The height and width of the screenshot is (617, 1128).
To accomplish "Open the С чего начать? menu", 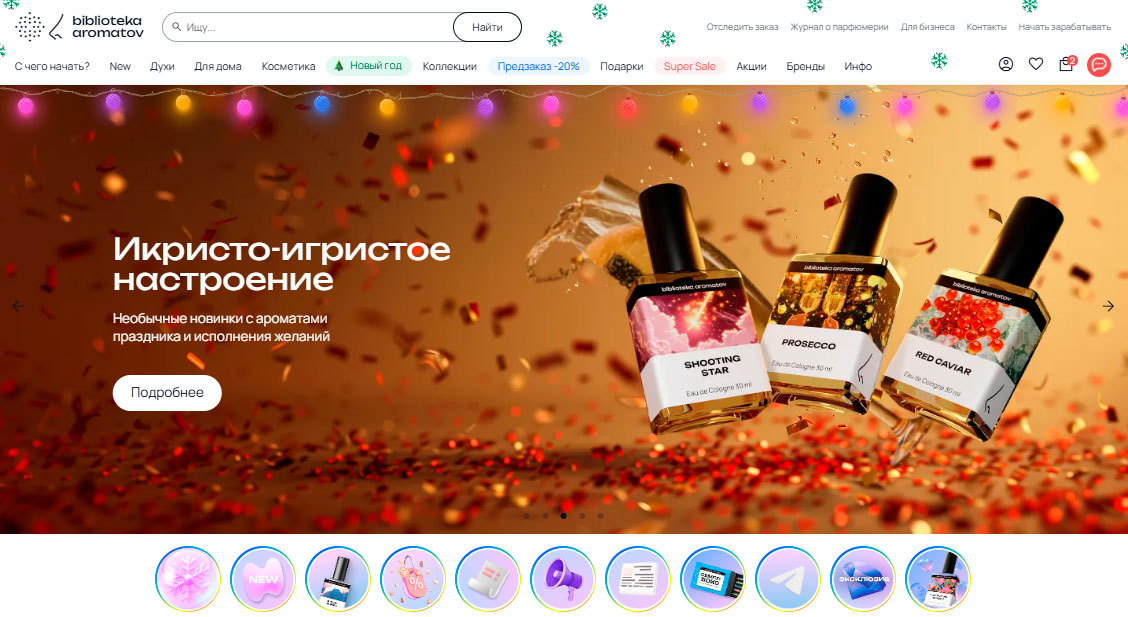I will tap(52, 66).
